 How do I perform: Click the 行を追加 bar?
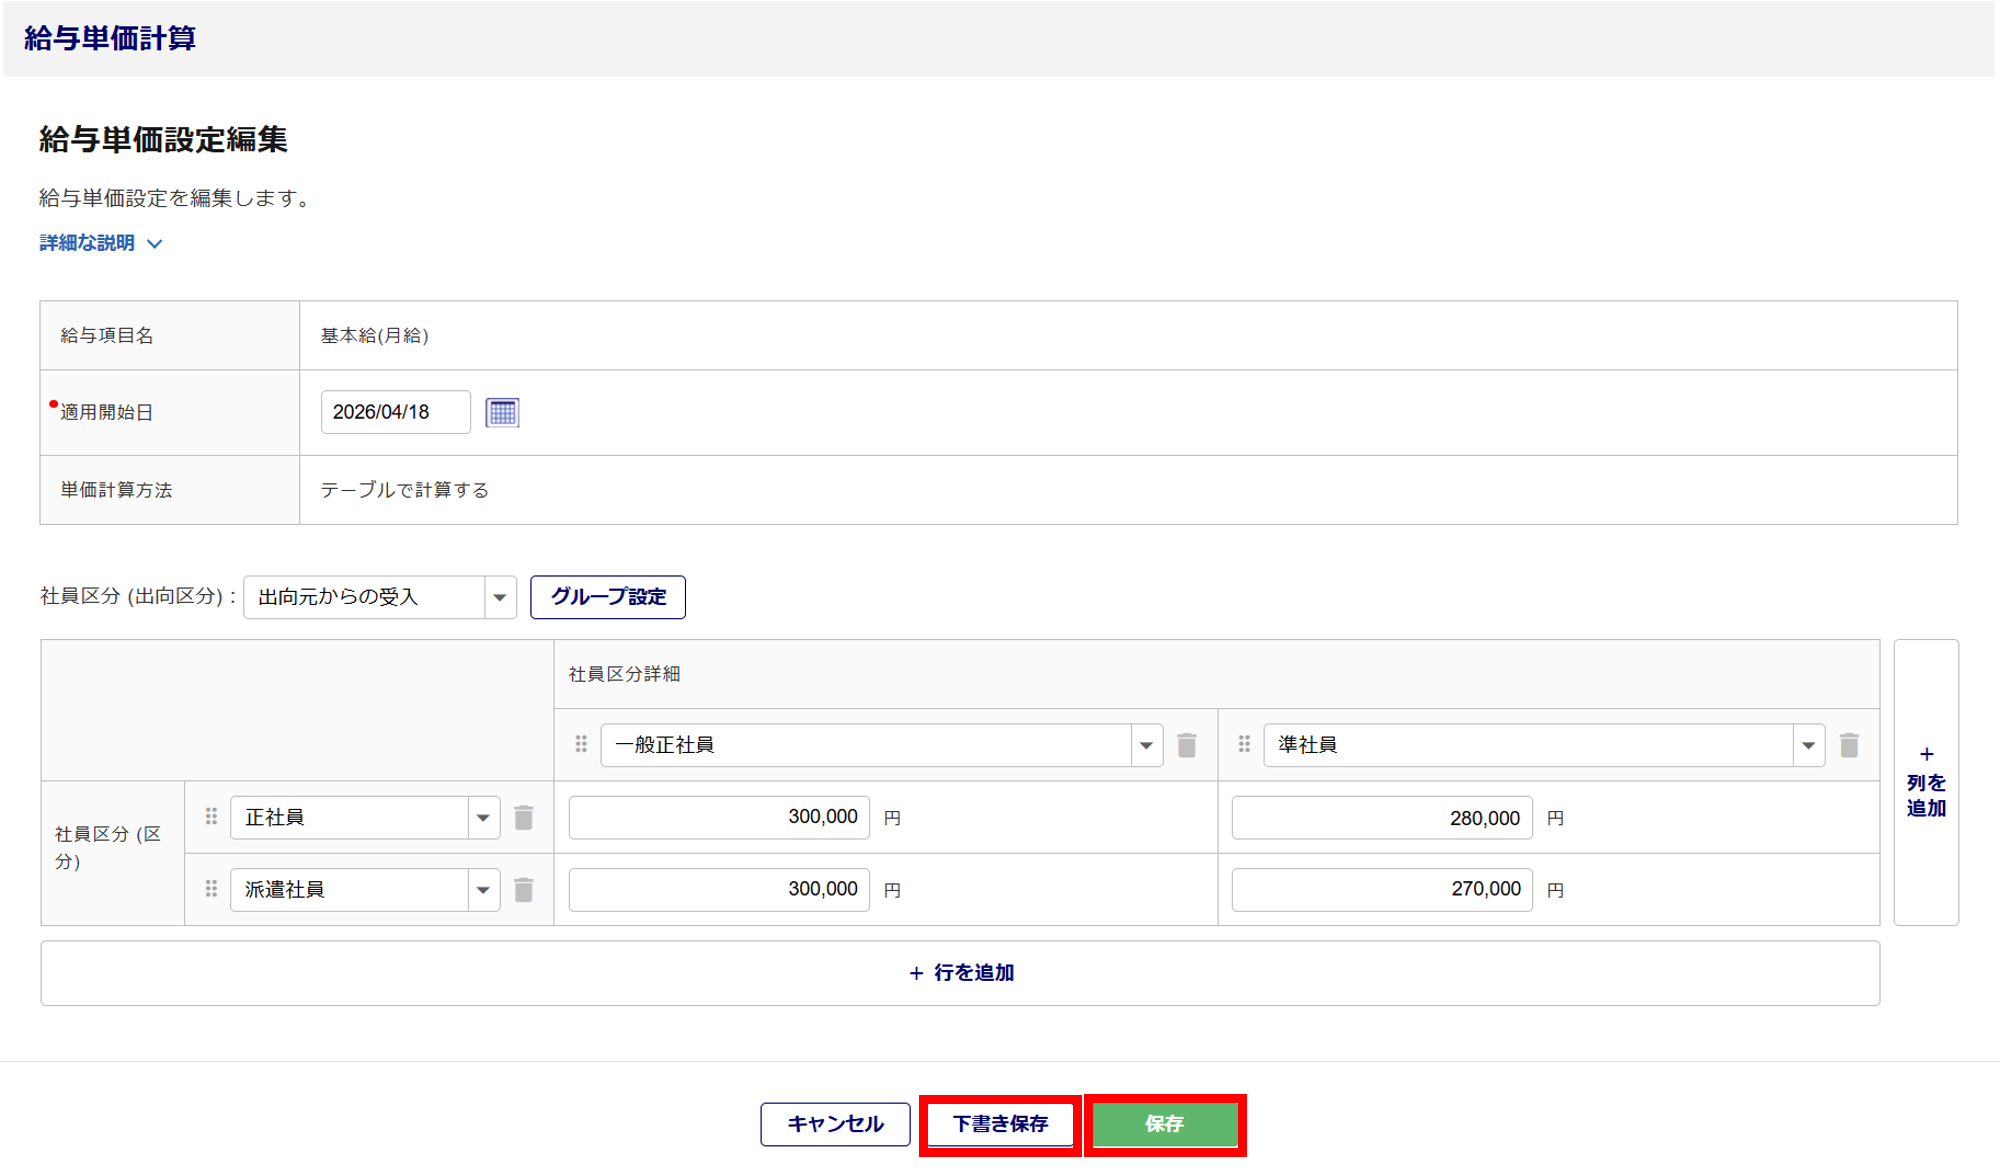(960, 973)
